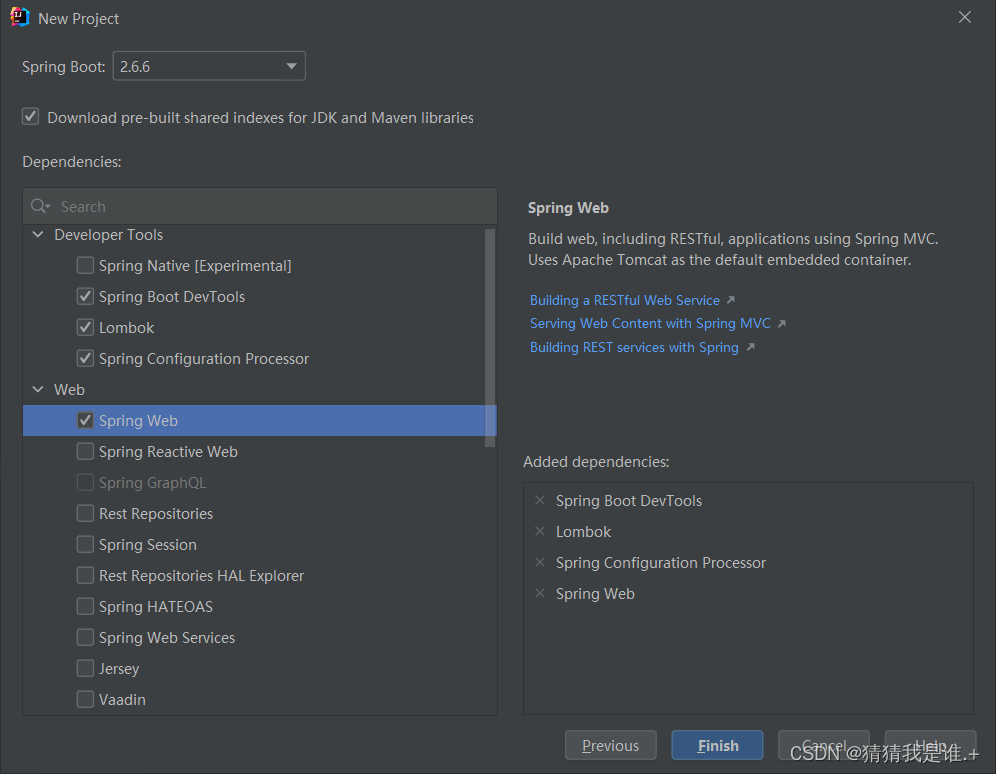
Task: Click the dependencies Search field
Action: coord(270,206)
